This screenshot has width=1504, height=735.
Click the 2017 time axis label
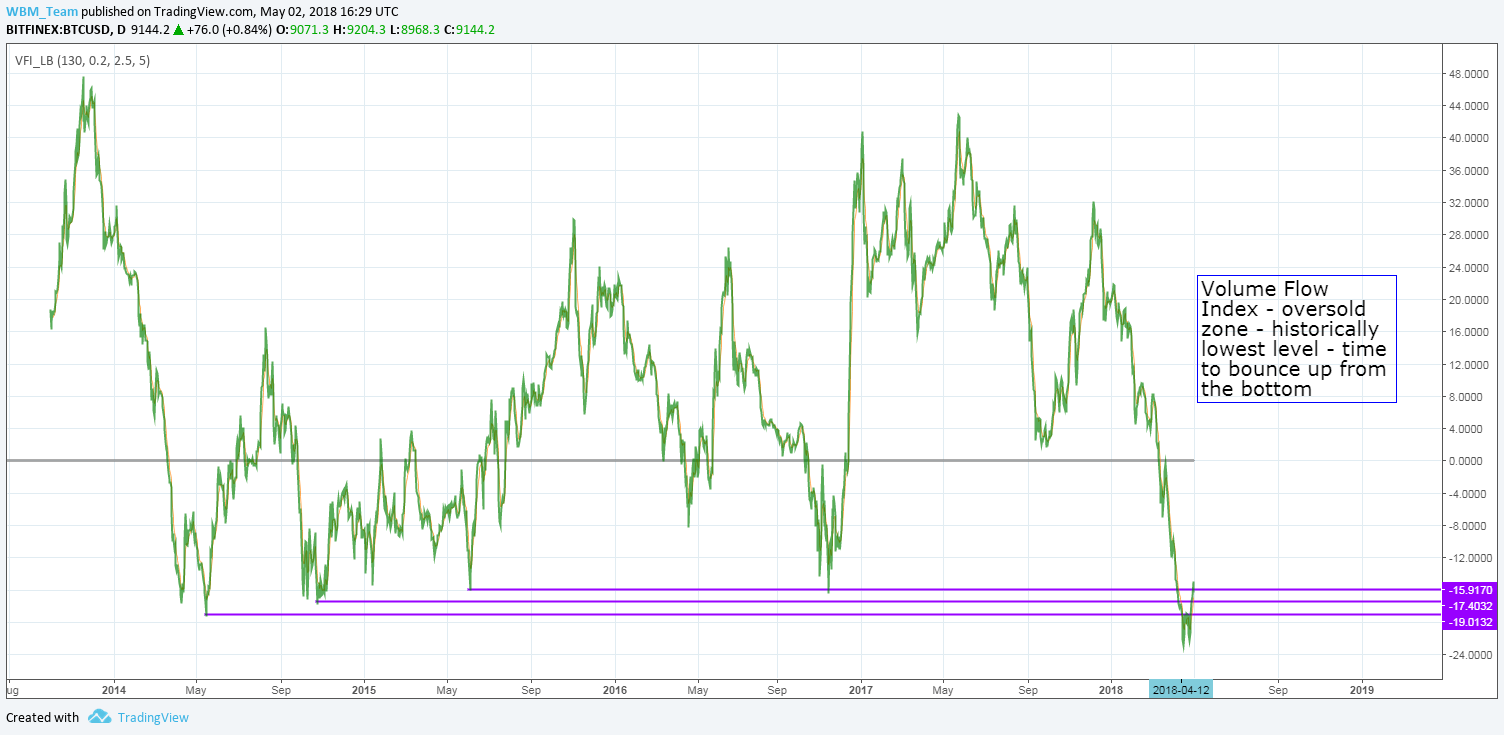(x=862, y=690)
